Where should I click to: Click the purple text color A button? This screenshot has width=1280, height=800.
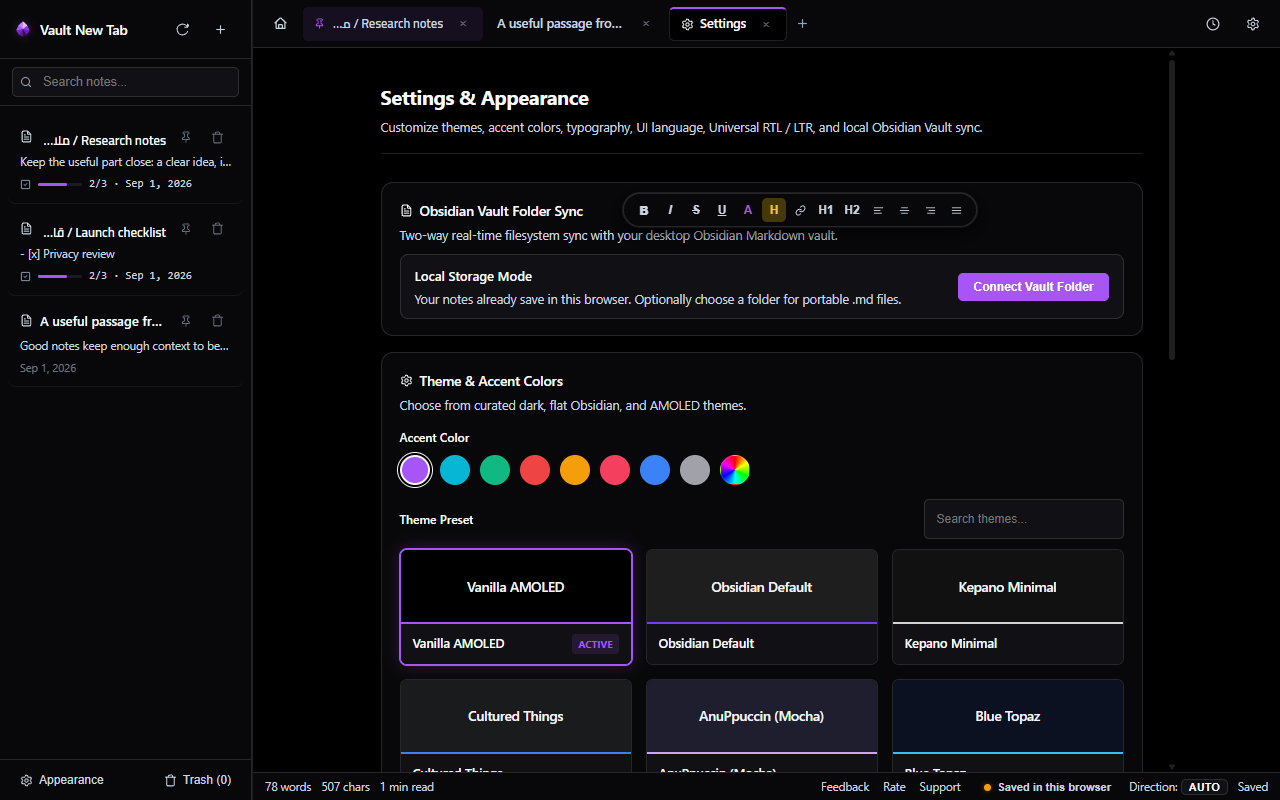point(748,210)
